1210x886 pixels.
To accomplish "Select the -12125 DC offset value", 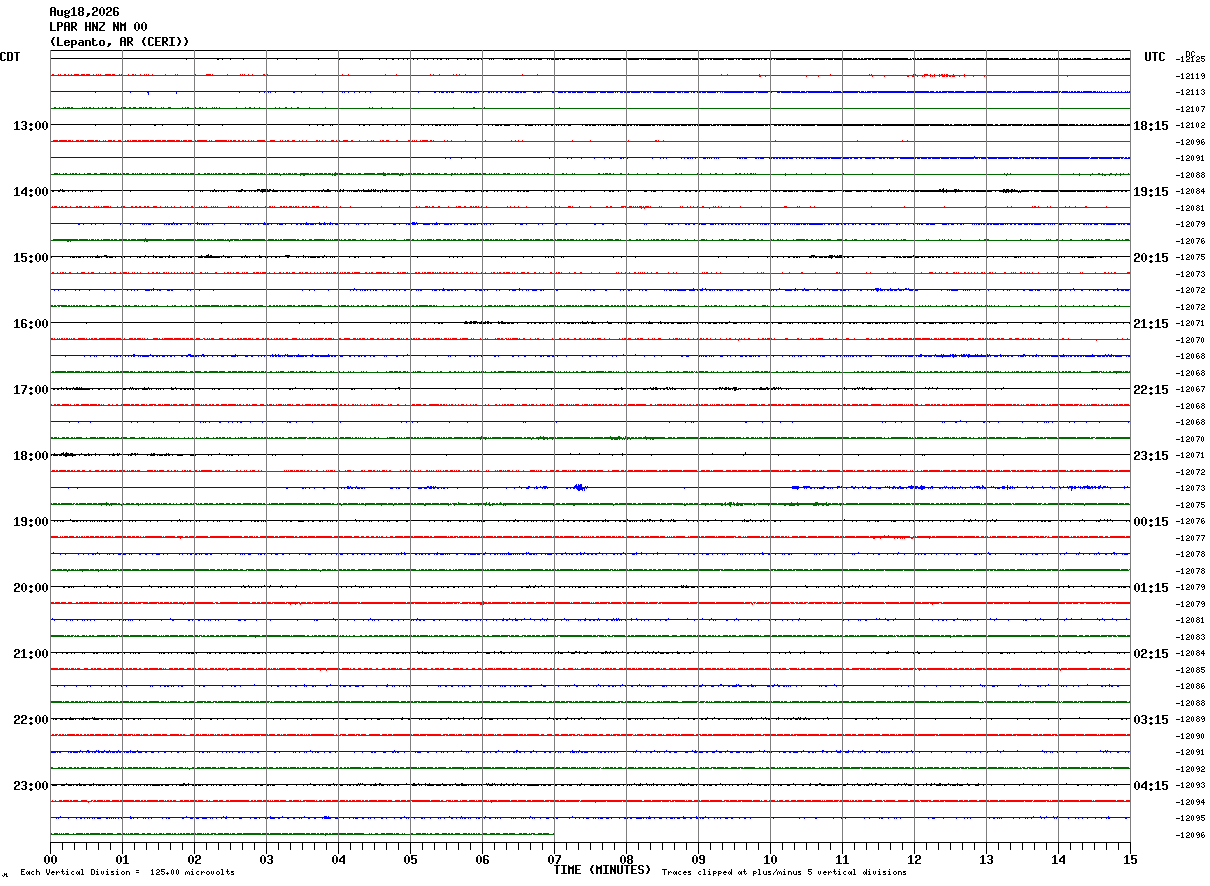I will tap(1191, 59).
